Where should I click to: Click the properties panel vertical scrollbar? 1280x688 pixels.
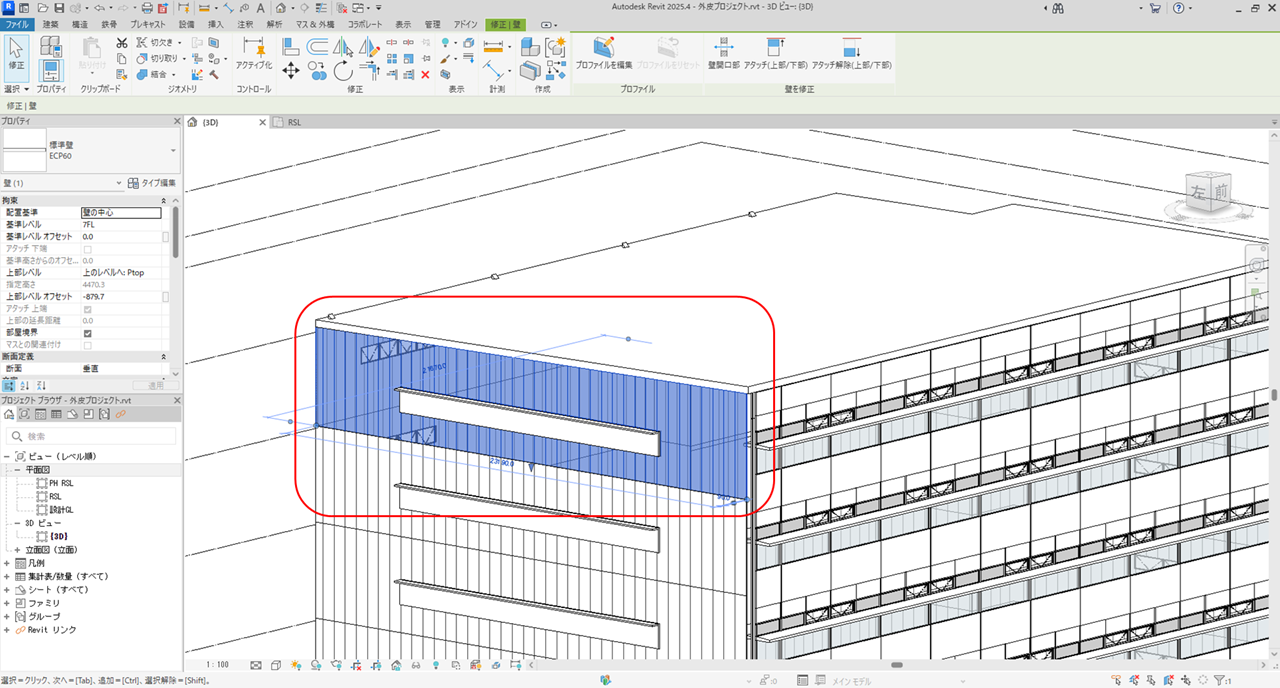pos(176,232)
